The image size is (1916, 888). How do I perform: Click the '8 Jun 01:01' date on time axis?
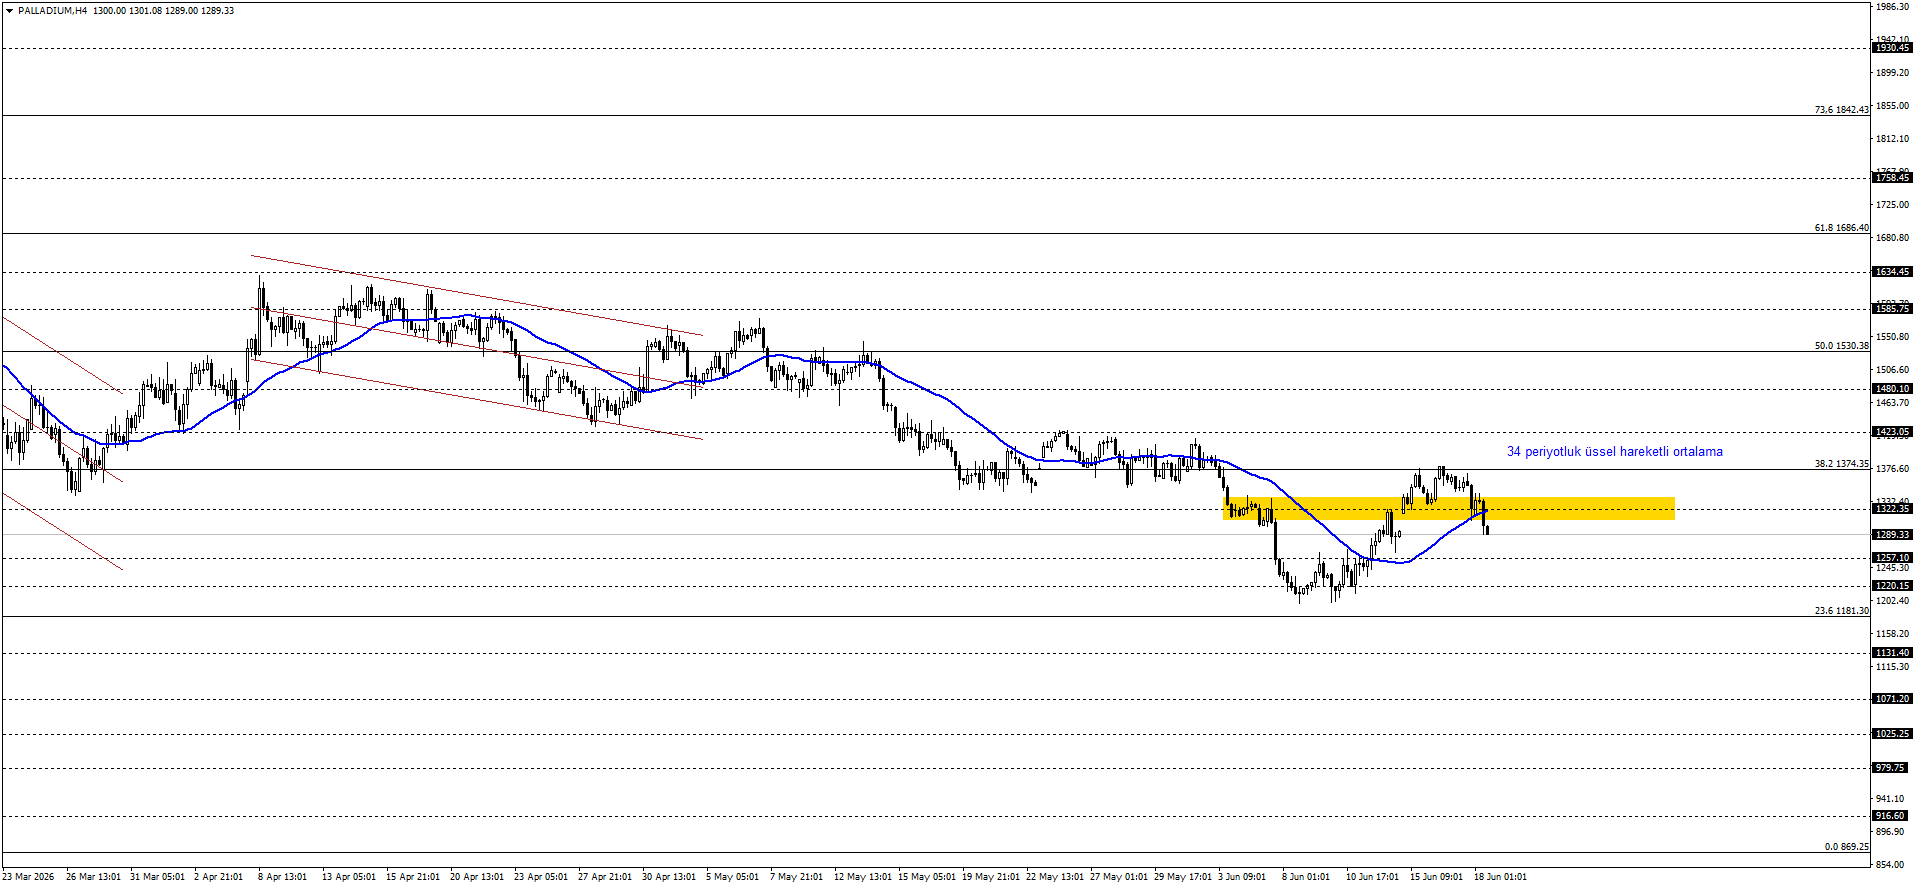coord(1306,877)
